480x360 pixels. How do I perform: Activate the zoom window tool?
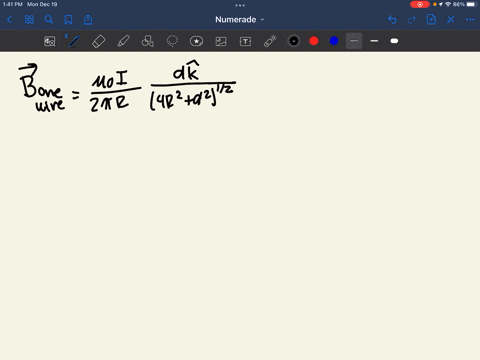point(50,41)
